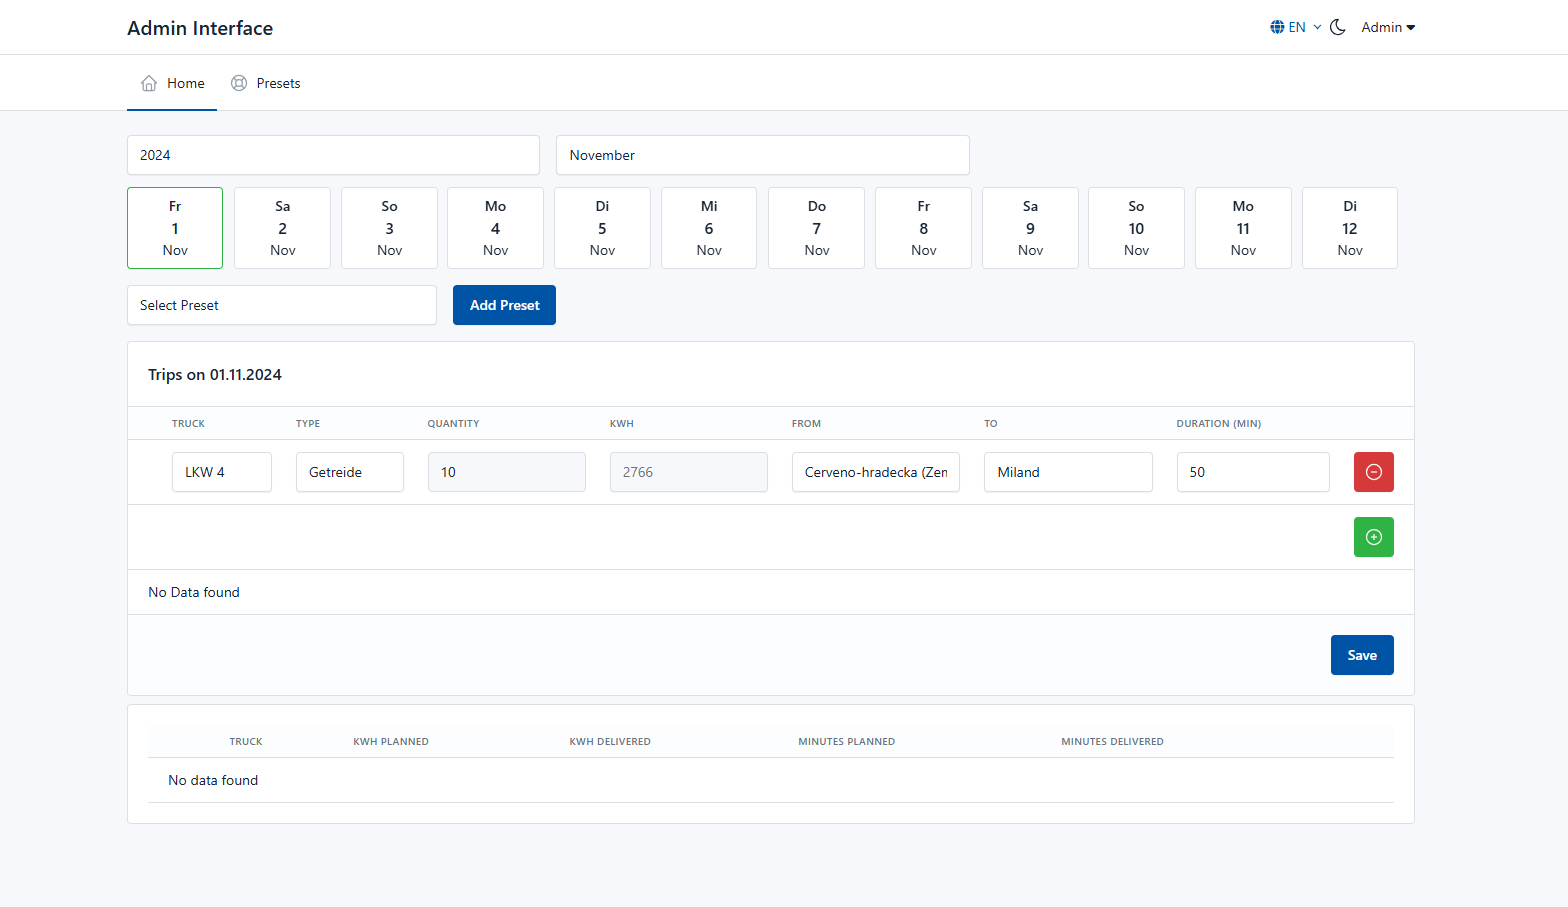Select Mi 6 Nov day card
The image size is (1568, 907).
(x=709, y=228)
